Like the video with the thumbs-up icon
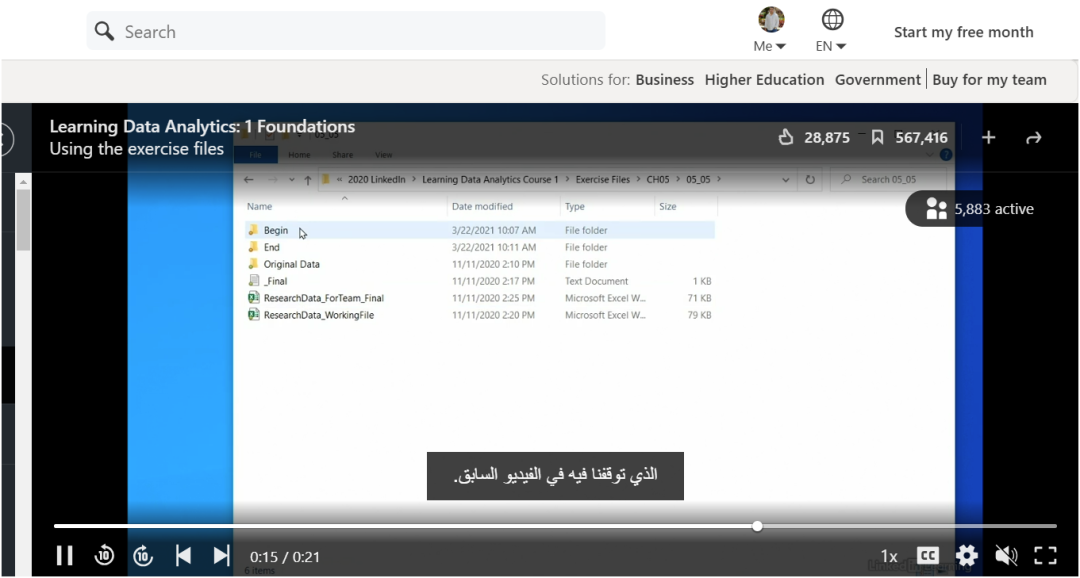 pyautogui.click(x=786, y=138)
